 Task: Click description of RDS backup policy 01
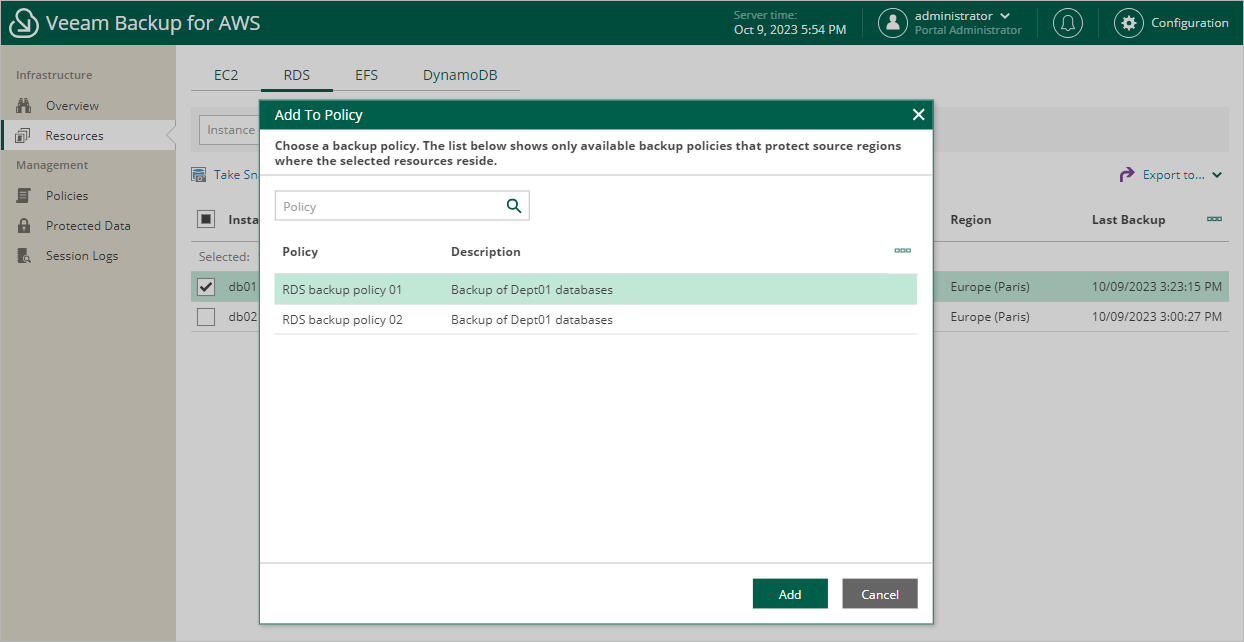tap(532, 290)
